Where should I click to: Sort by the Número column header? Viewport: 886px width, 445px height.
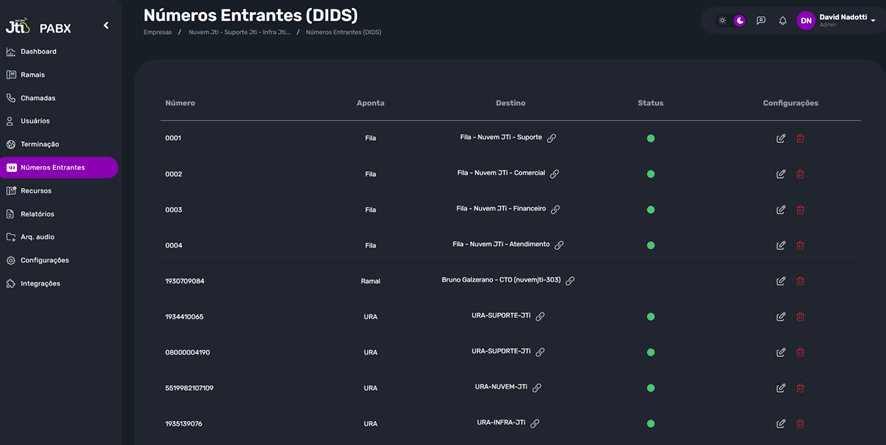tap(180, 103)
